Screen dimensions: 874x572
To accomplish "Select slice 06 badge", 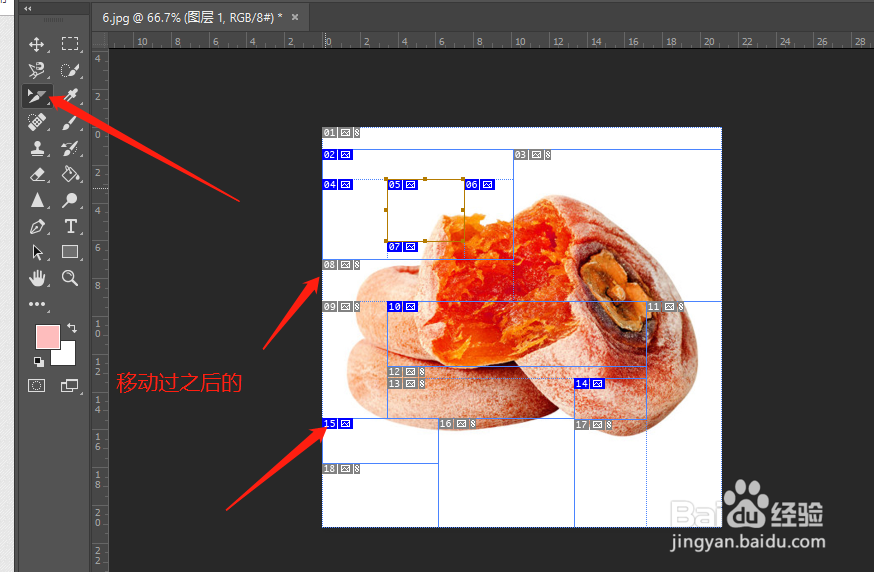I will 479,185.
